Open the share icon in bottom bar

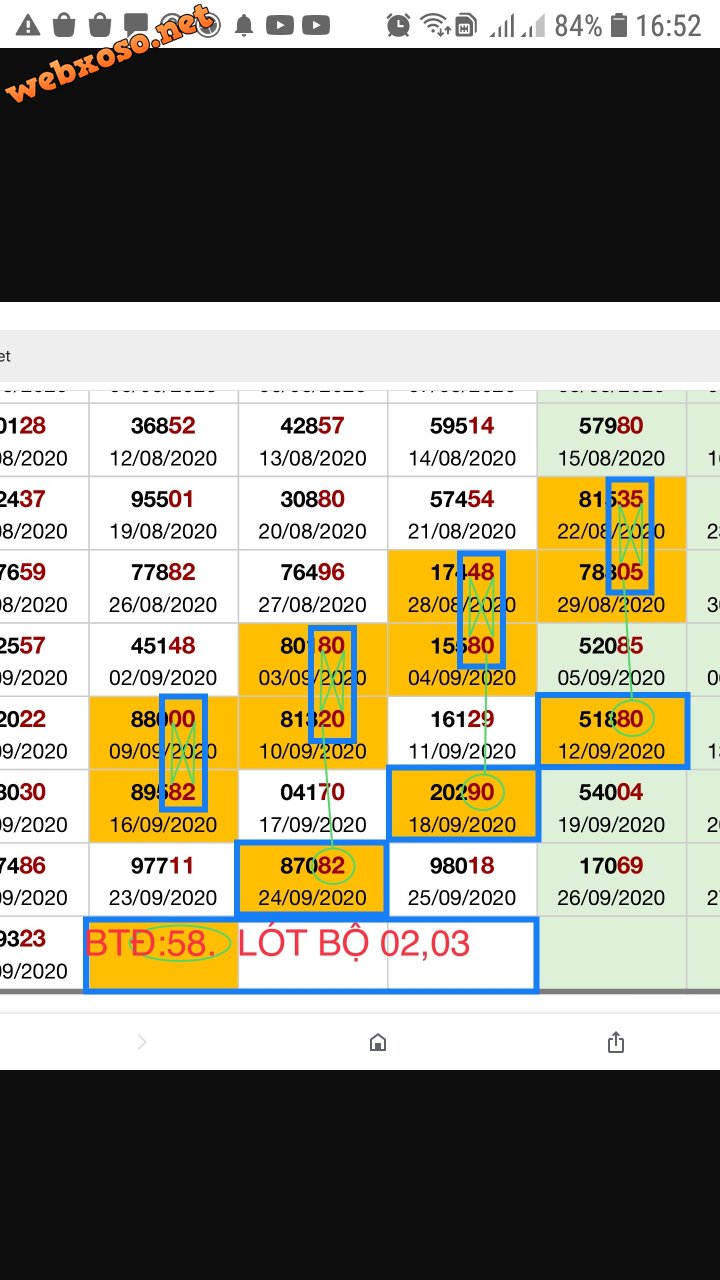click(x=616, y=1042)
